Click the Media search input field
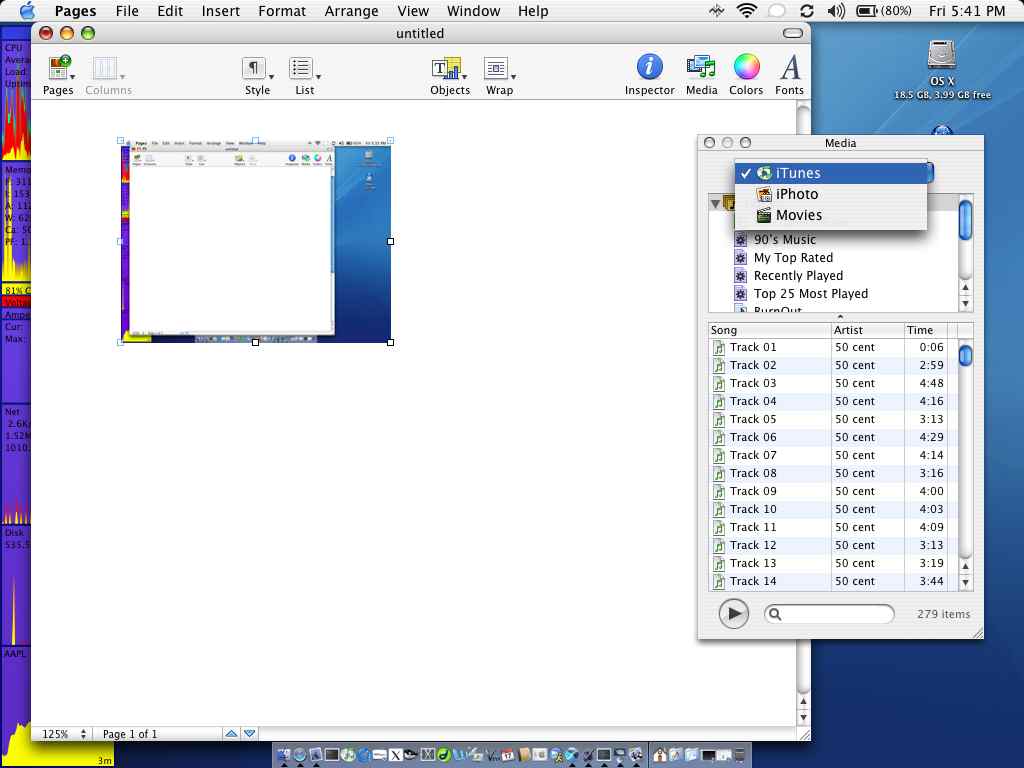Image resolution: width=1024 pixels, height=768 pixels. pyautogui.click(x=829, y=614)
